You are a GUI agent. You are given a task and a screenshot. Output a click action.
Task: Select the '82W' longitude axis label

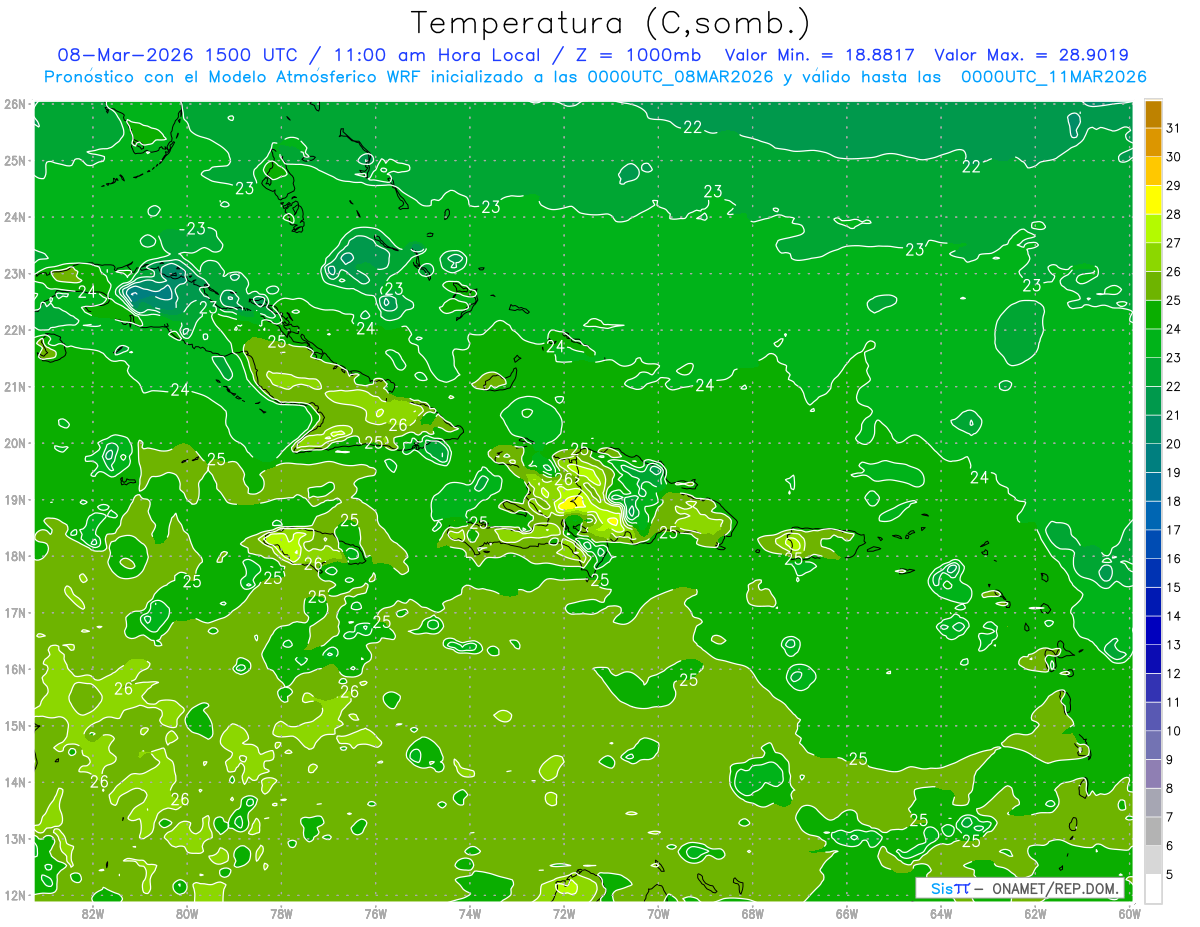coord(92,913)
